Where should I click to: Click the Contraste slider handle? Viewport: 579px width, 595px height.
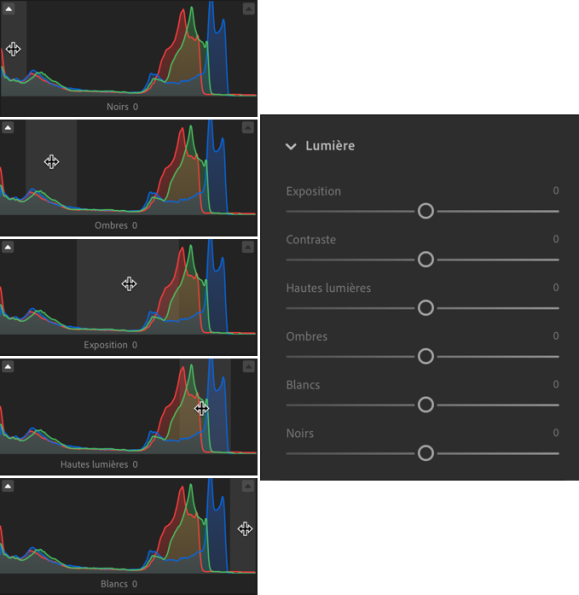point(426,260)
